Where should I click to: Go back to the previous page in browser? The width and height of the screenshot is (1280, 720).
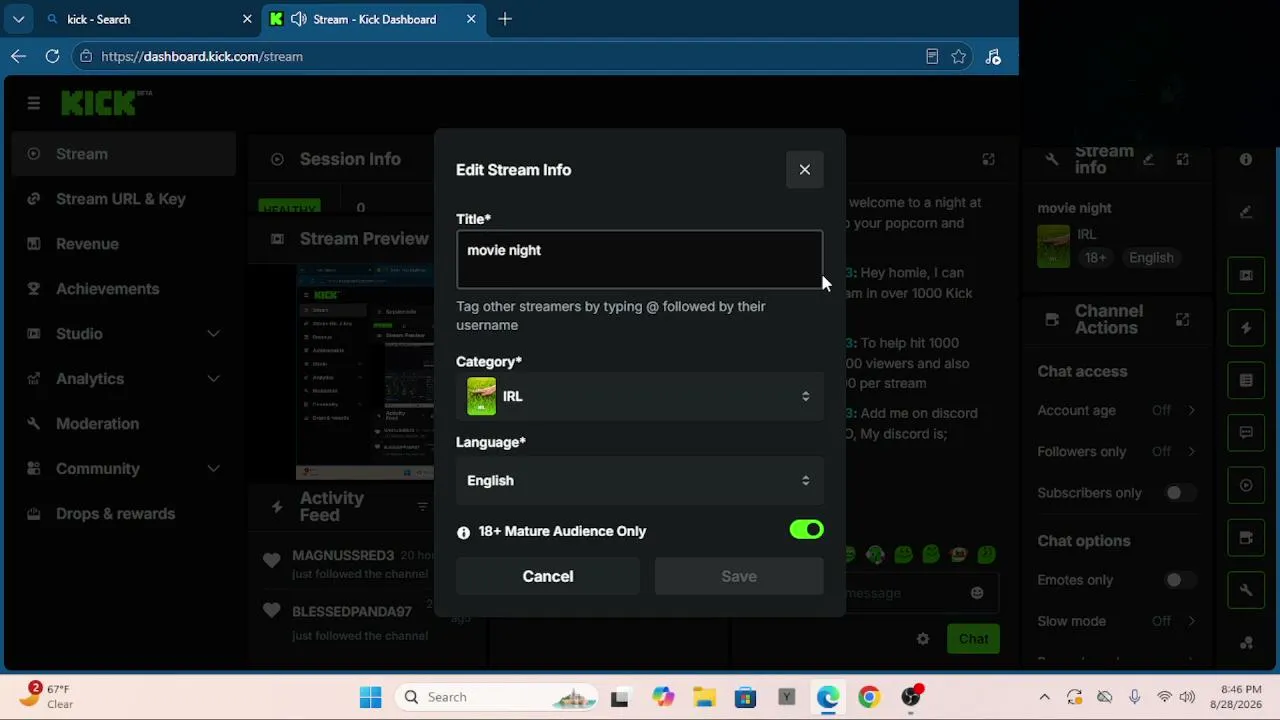[x=19, y=57]
